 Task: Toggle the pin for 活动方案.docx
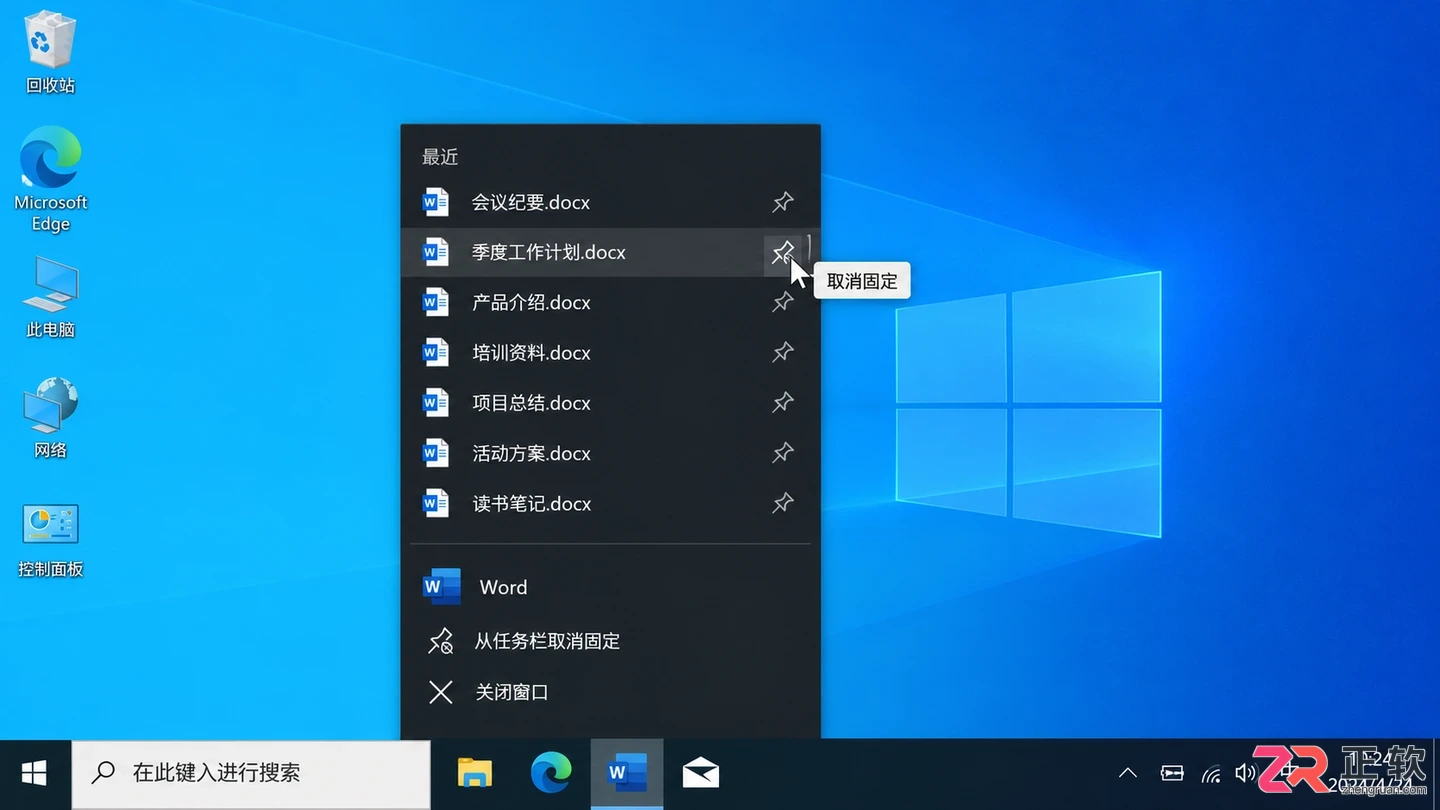(782, 453)
